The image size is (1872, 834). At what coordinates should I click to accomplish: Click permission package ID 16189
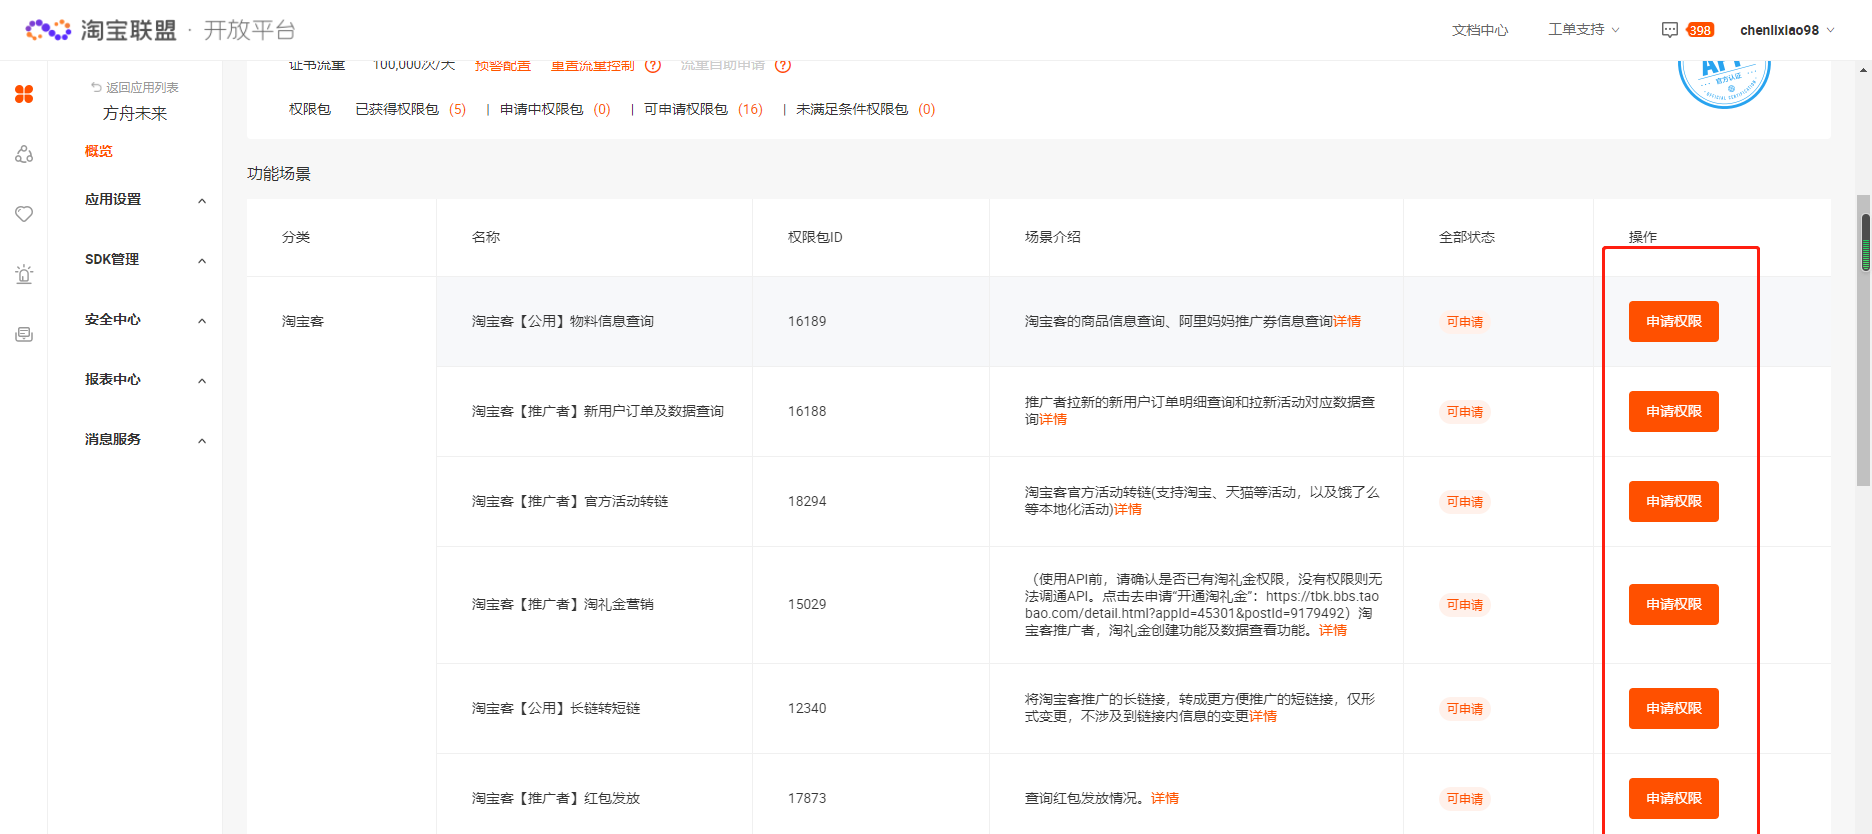point(807,321)
